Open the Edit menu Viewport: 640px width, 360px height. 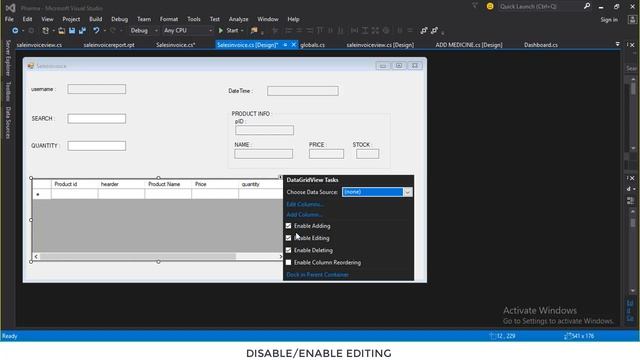[27, 19]
